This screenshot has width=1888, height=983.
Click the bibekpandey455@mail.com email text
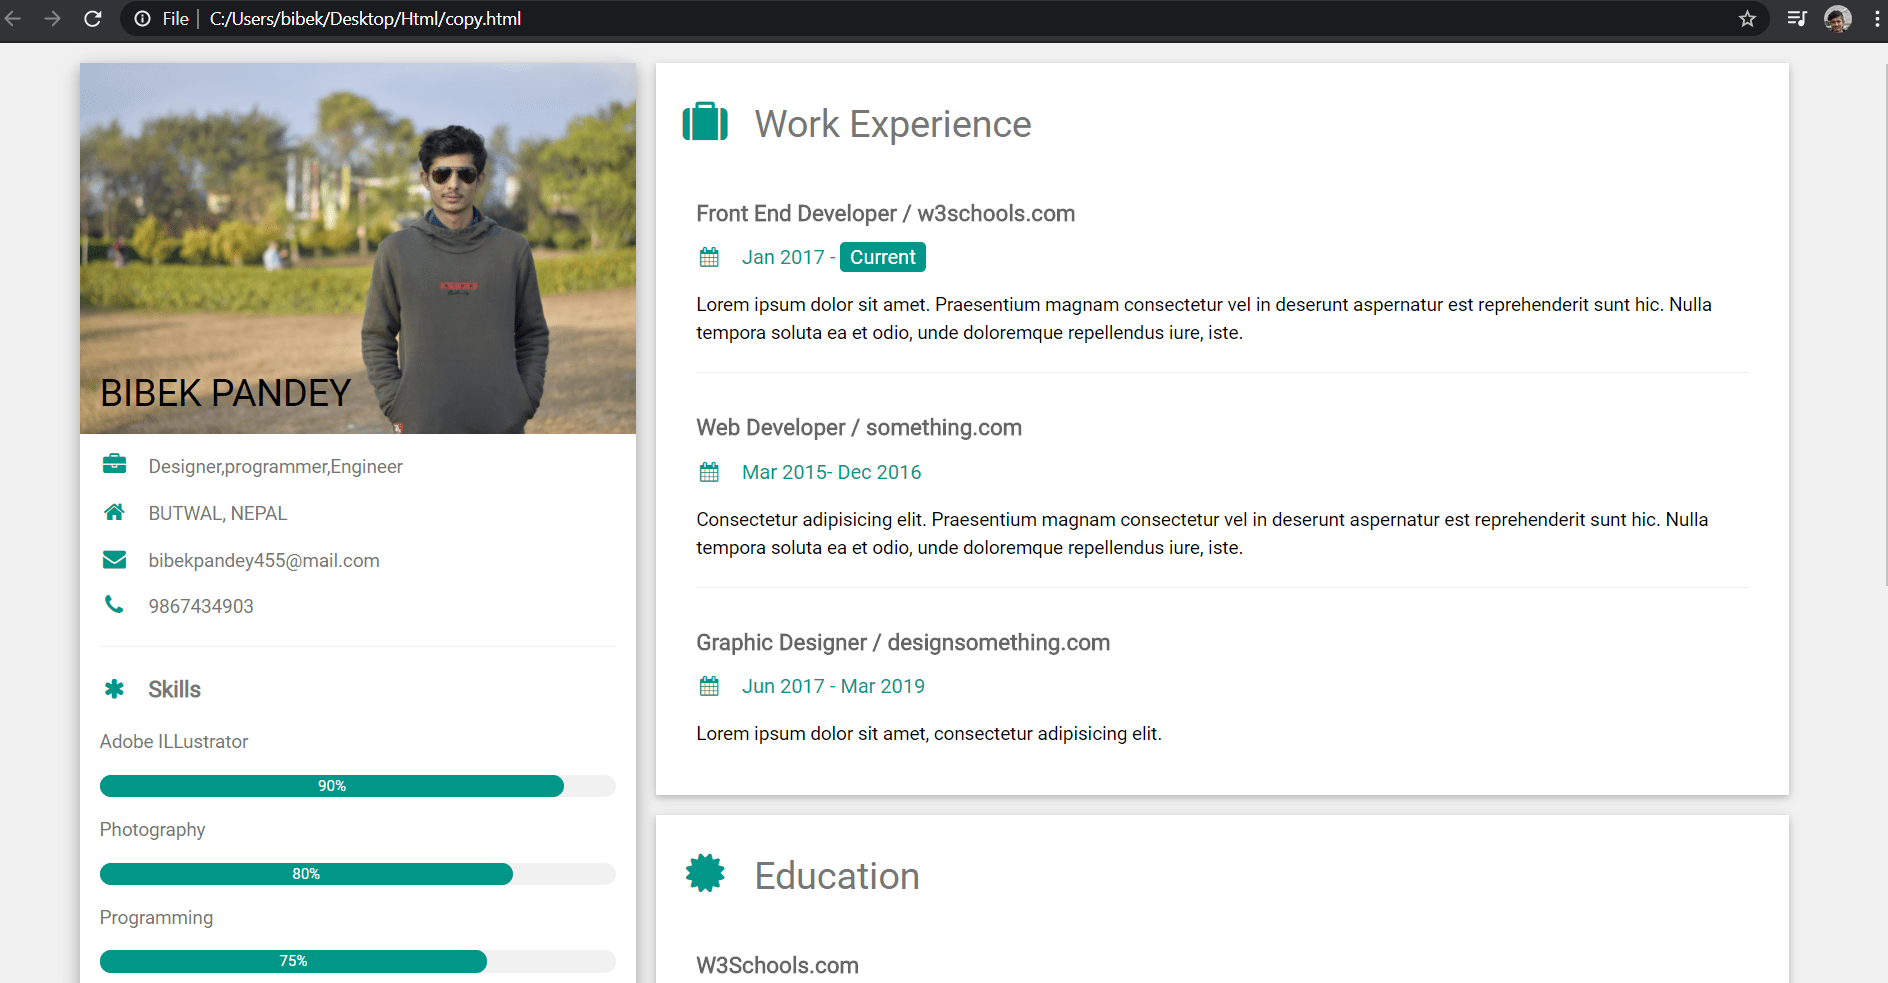[264, 561]
